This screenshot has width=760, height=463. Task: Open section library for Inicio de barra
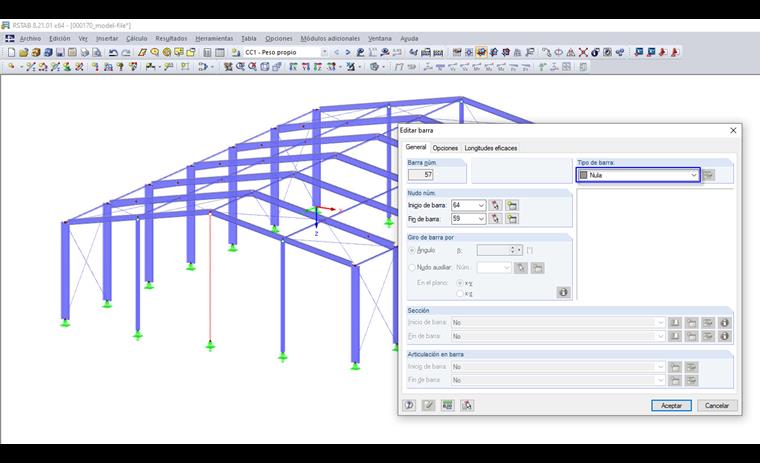675,322
